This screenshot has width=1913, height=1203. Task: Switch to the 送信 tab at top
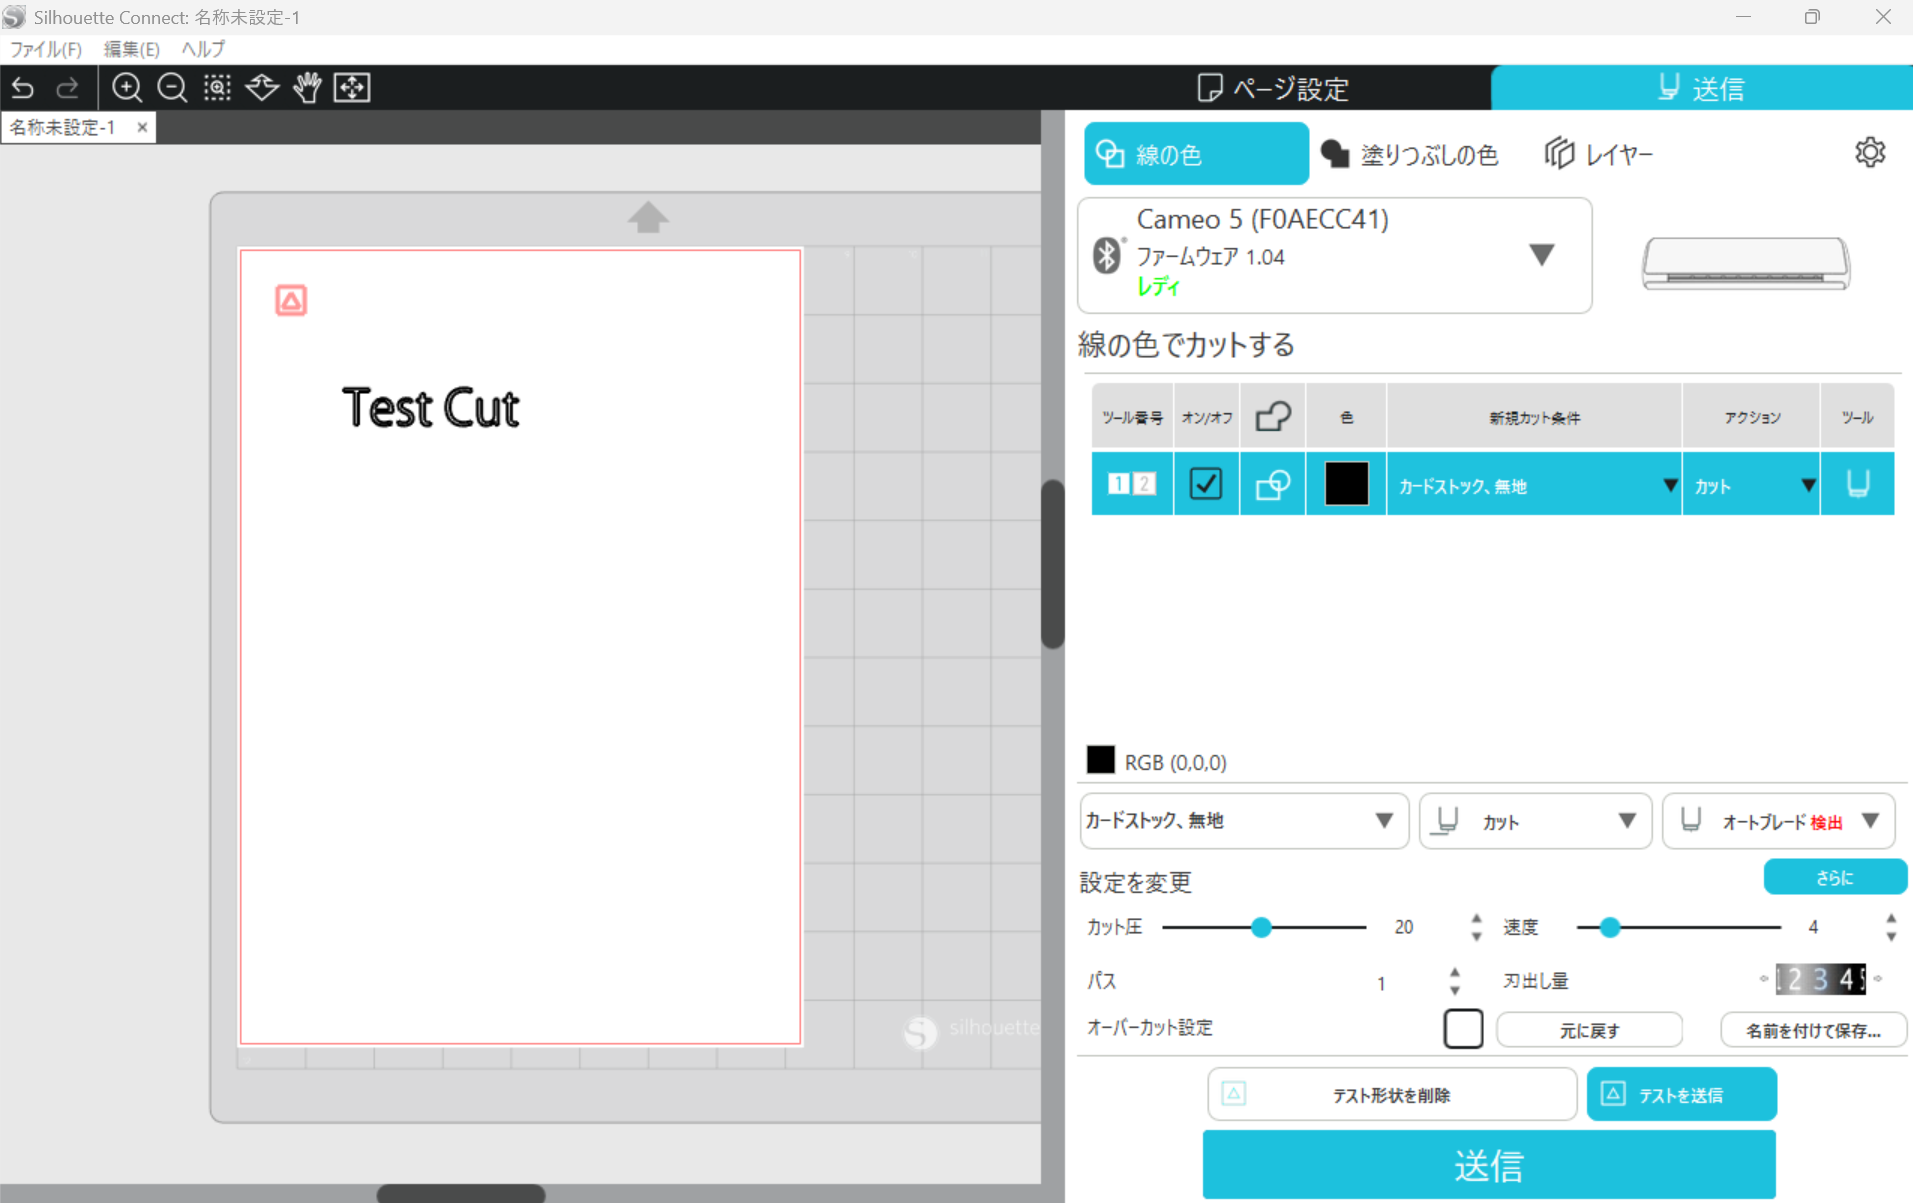[1701, 88]
